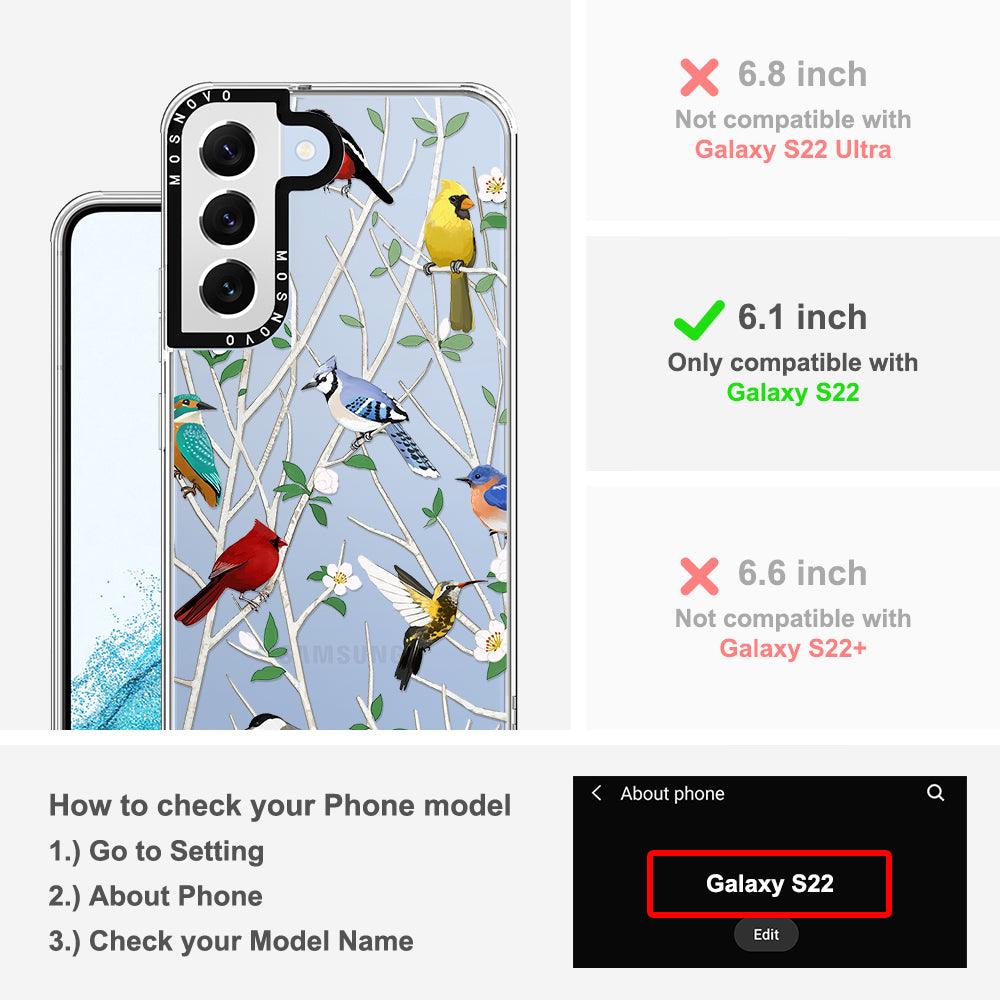
Task: Click the About phone title text
Action: [672, 793]
